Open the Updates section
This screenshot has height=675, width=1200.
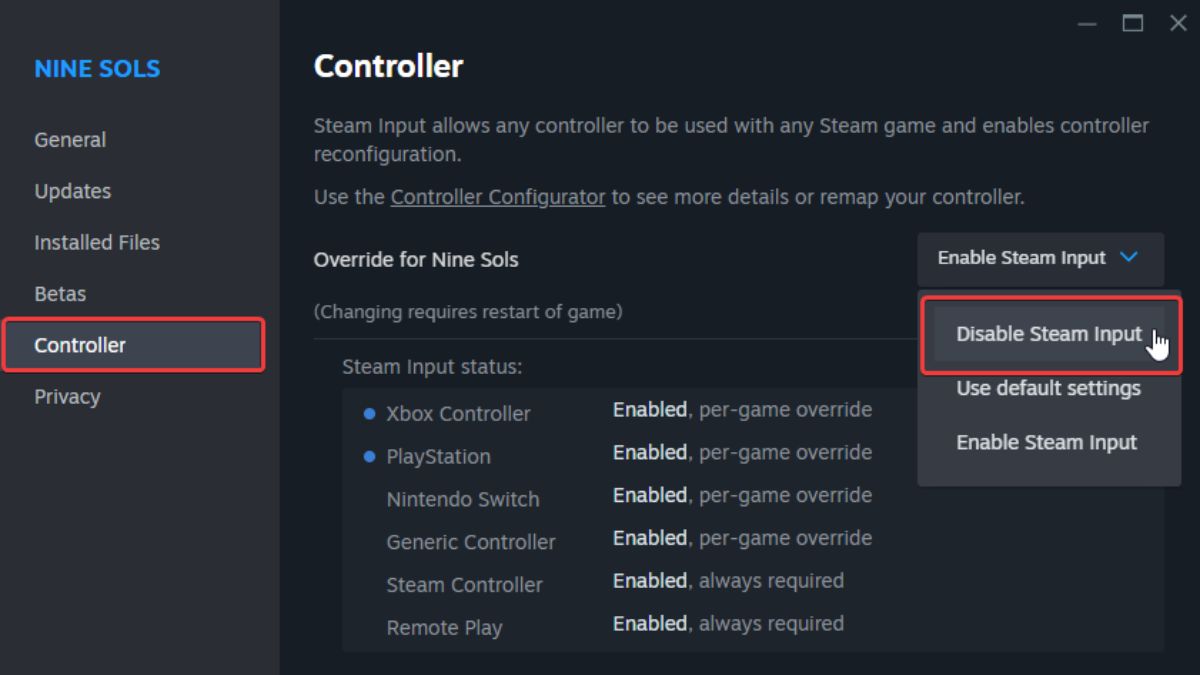(x=71, y=191)
